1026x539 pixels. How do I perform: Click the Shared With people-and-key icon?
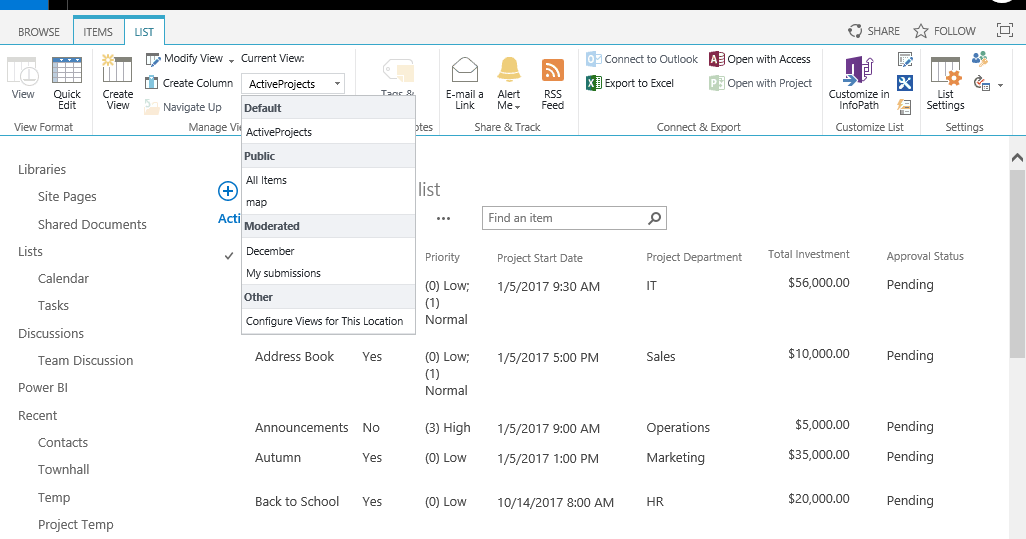tap(980, 59)
